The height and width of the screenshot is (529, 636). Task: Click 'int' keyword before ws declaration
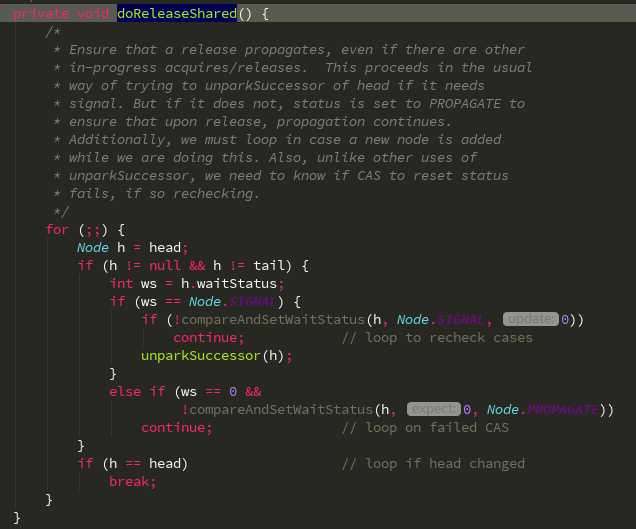tap(121, 284)
